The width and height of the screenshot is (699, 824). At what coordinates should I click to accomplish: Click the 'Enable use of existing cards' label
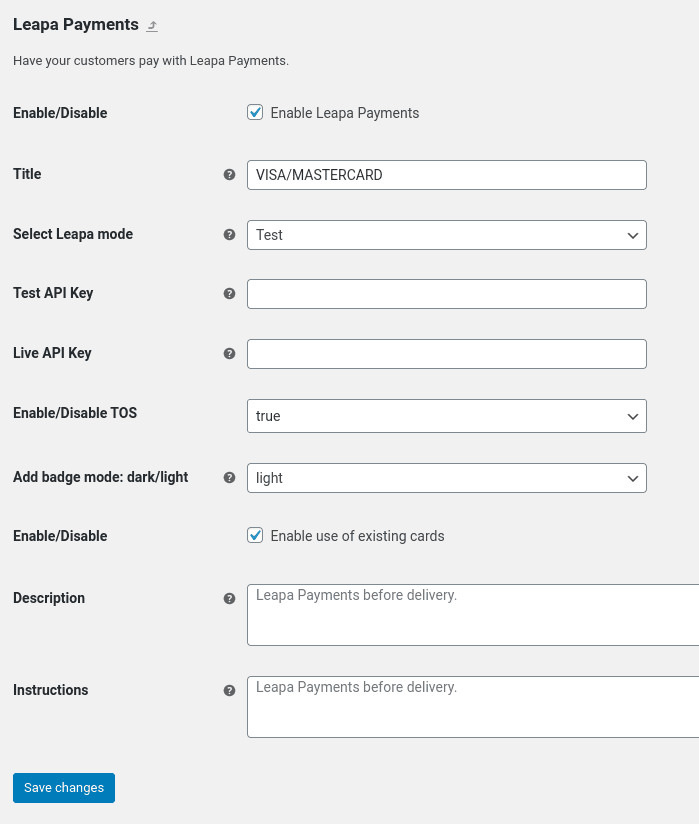(x=357, y=536)
